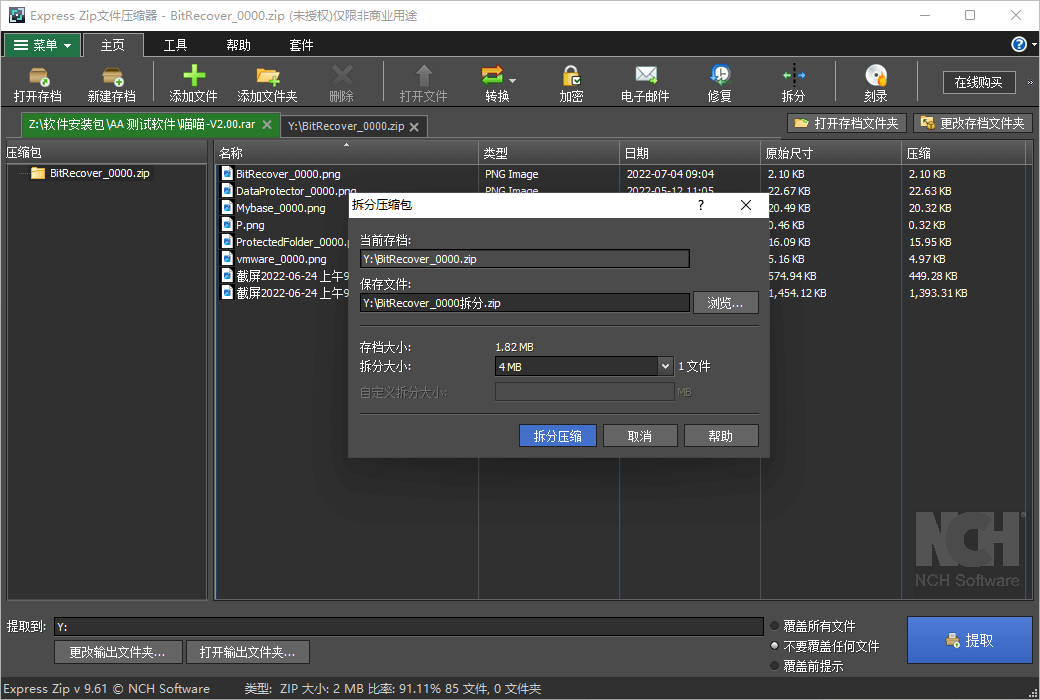Screen dimensions: 1040x700
Task: Click 在线购买 button
Action: [x=979, y=82]
